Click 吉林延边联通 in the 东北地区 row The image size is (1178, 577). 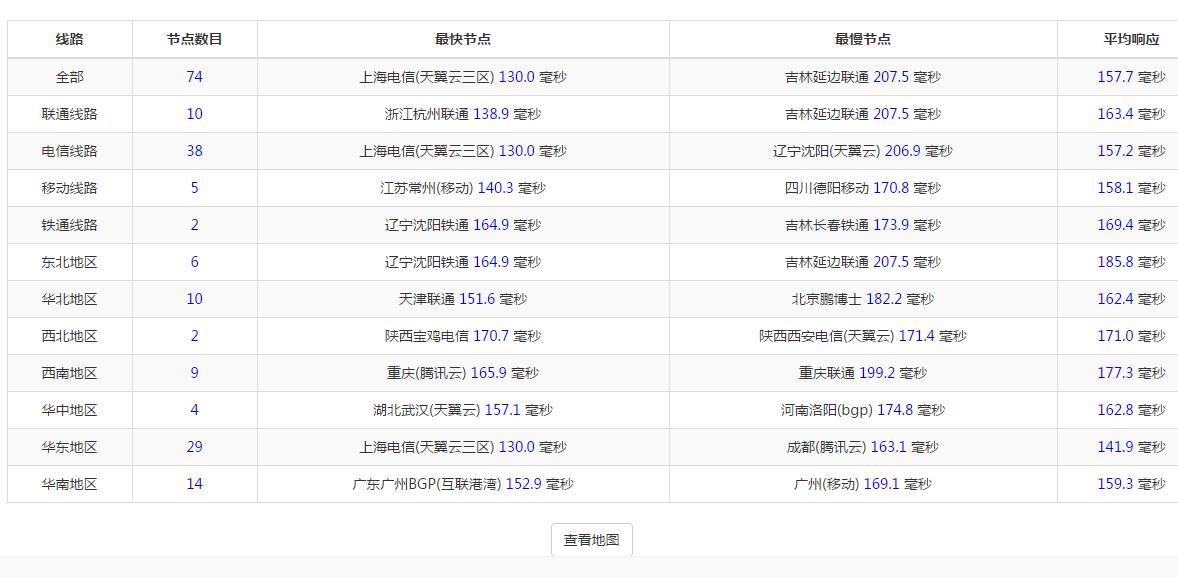click(x=827, y=262)
